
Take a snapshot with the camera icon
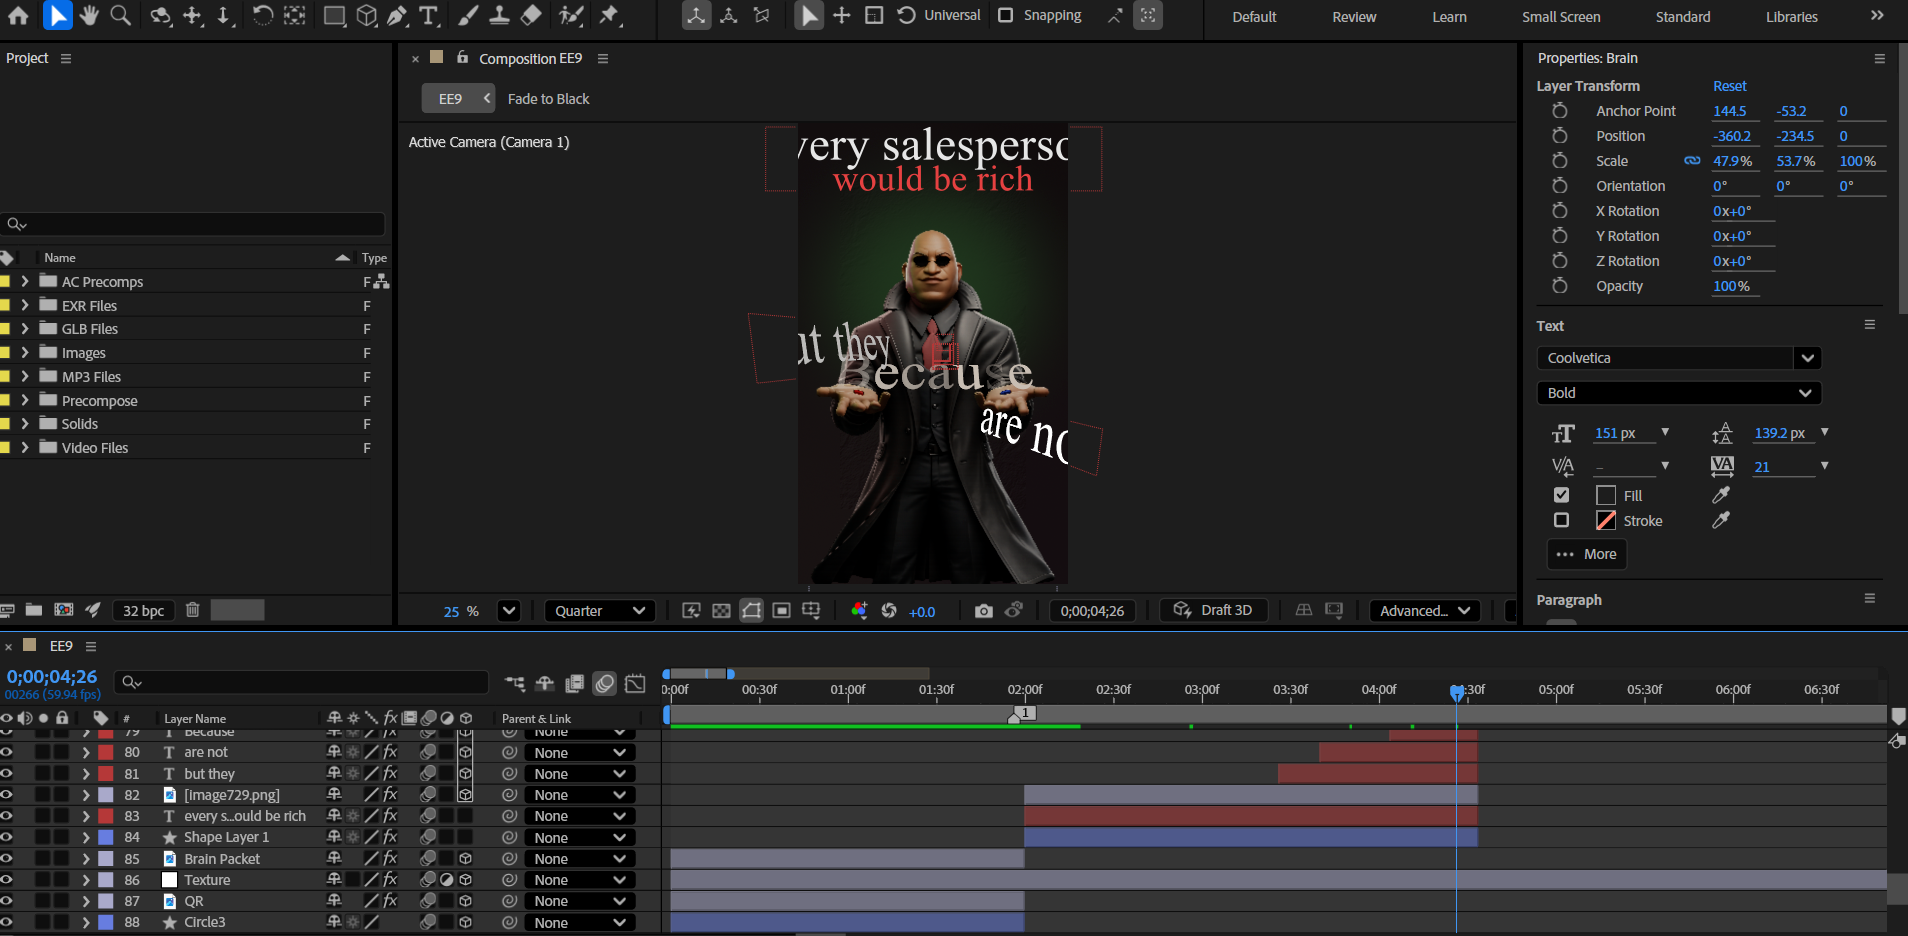pyautogui.click(x=983, y=611)
